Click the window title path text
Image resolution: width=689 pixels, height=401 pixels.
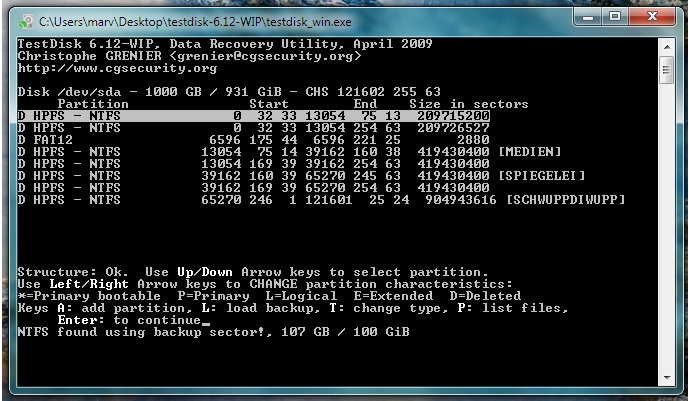pos(195,22)
